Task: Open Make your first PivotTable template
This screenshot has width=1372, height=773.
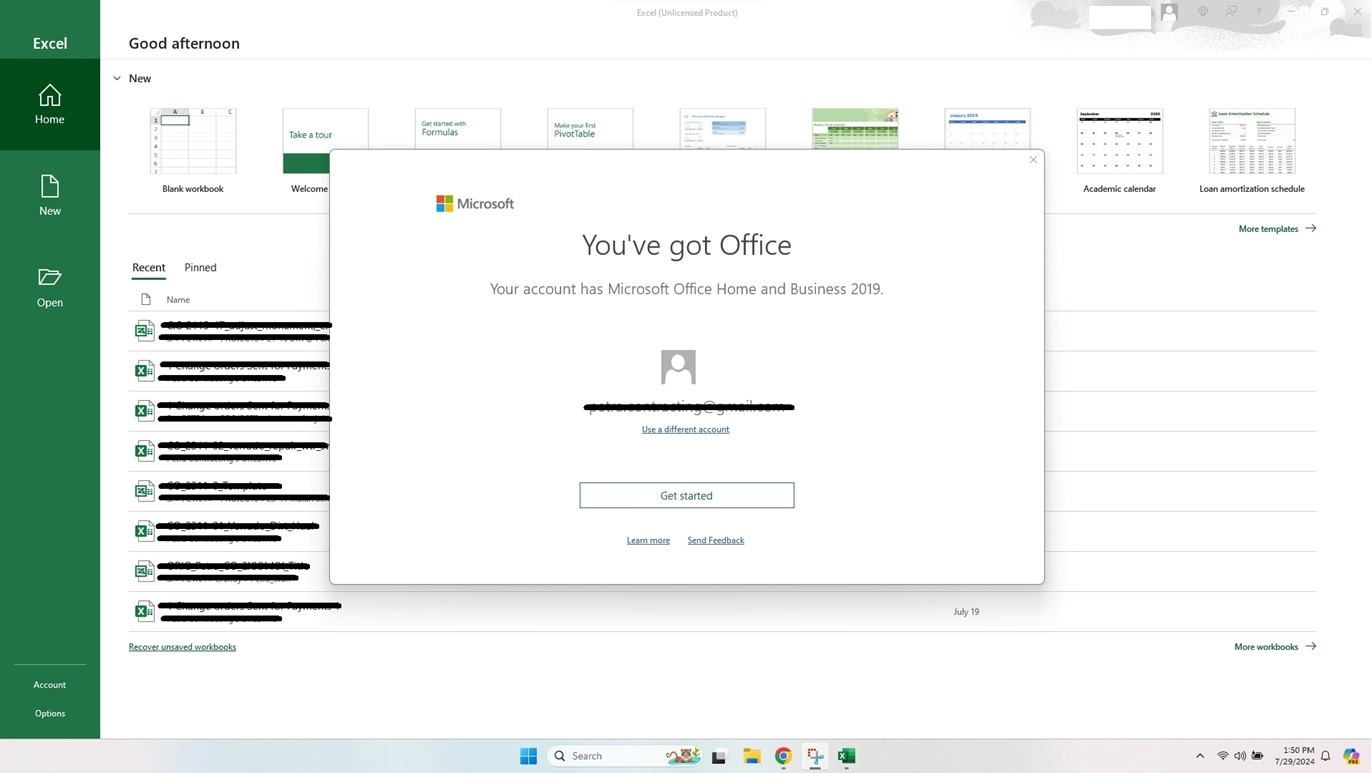Action: [x=590, y=129]
